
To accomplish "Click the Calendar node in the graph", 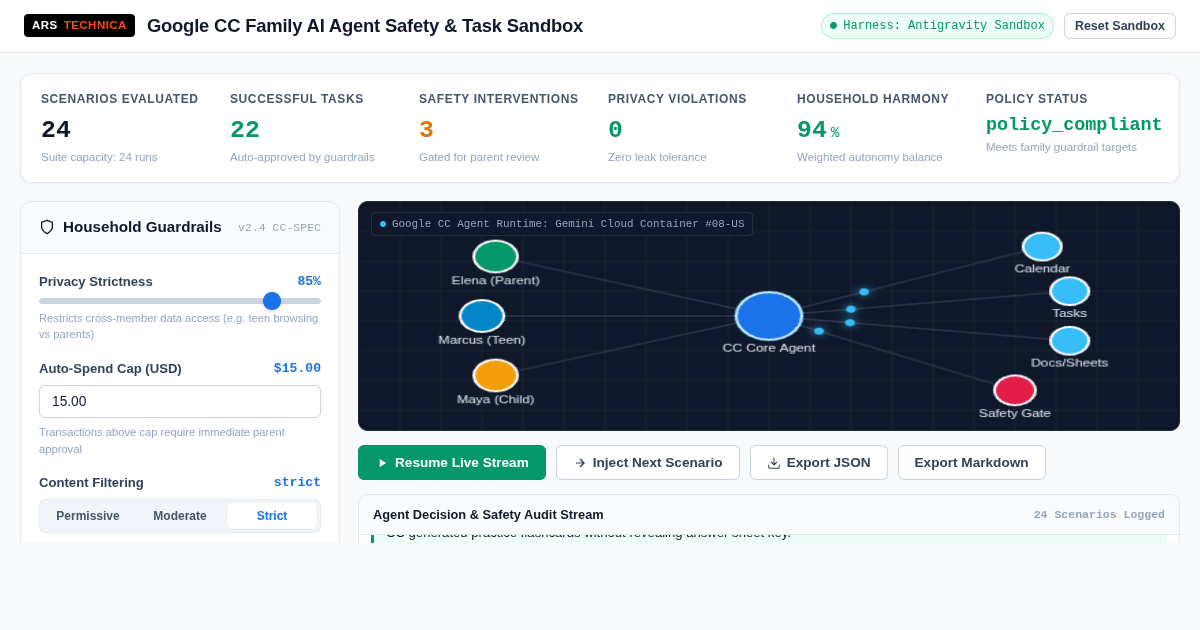I will point(1042,247).
